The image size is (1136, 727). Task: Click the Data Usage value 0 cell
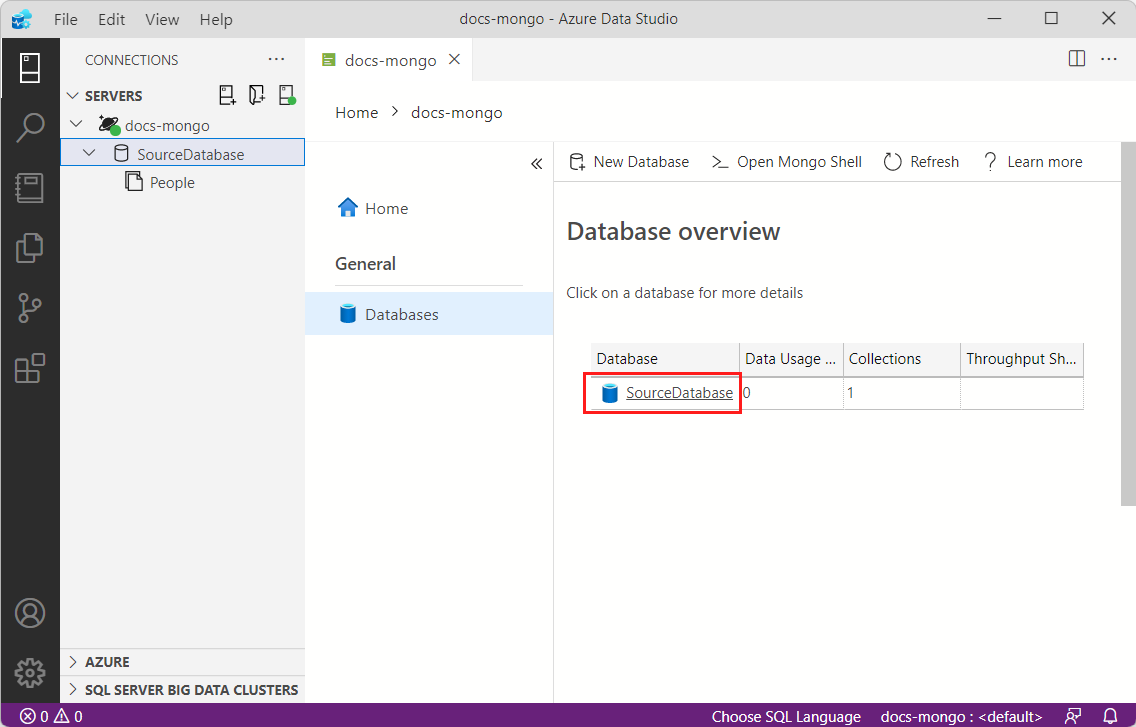pyautogui.click(x=792, y=393)
